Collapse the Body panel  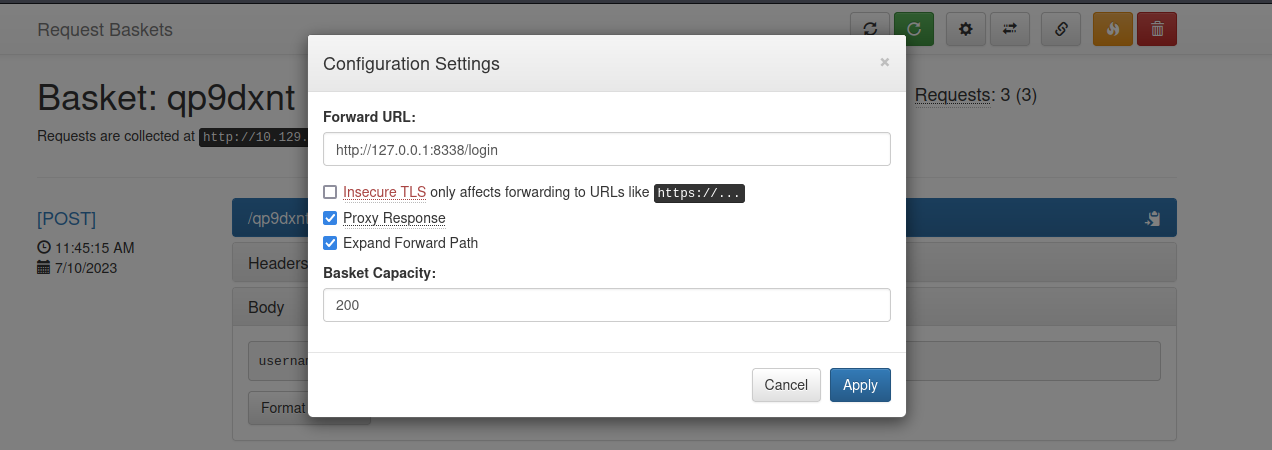pos(266,308)
